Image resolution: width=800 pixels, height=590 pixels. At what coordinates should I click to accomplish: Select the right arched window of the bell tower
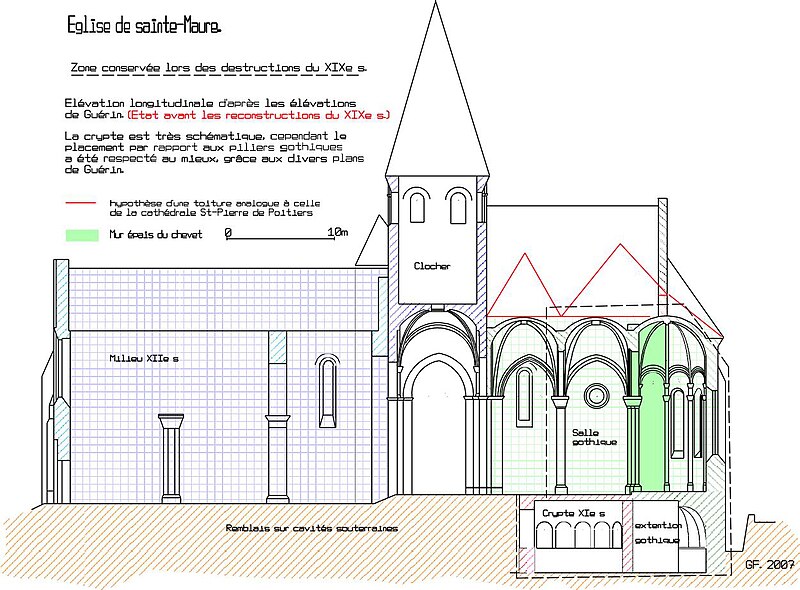click(457, 206)
